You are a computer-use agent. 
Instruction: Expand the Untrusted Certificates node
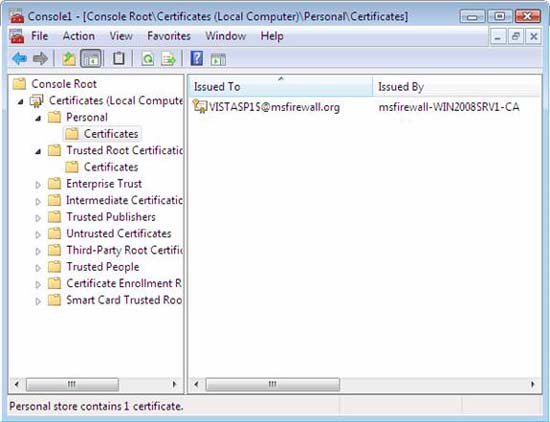click(38, 234)
